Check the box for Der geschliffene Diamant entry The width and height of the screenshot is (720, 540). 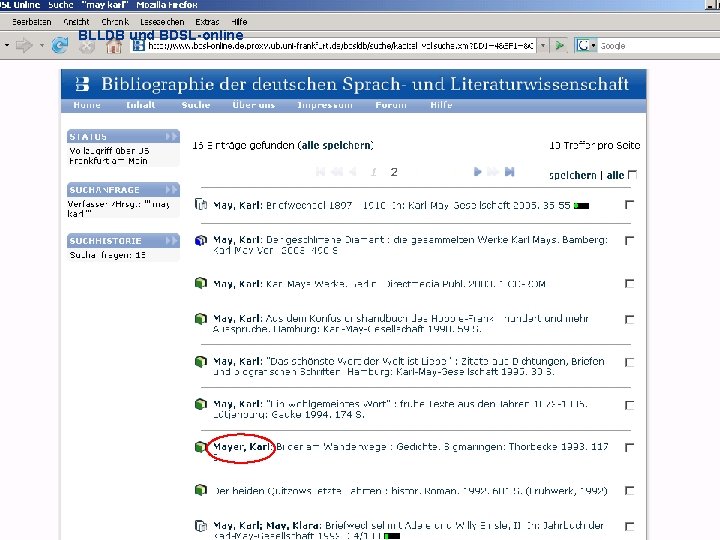pyautogui.click(x=630, y=241)
